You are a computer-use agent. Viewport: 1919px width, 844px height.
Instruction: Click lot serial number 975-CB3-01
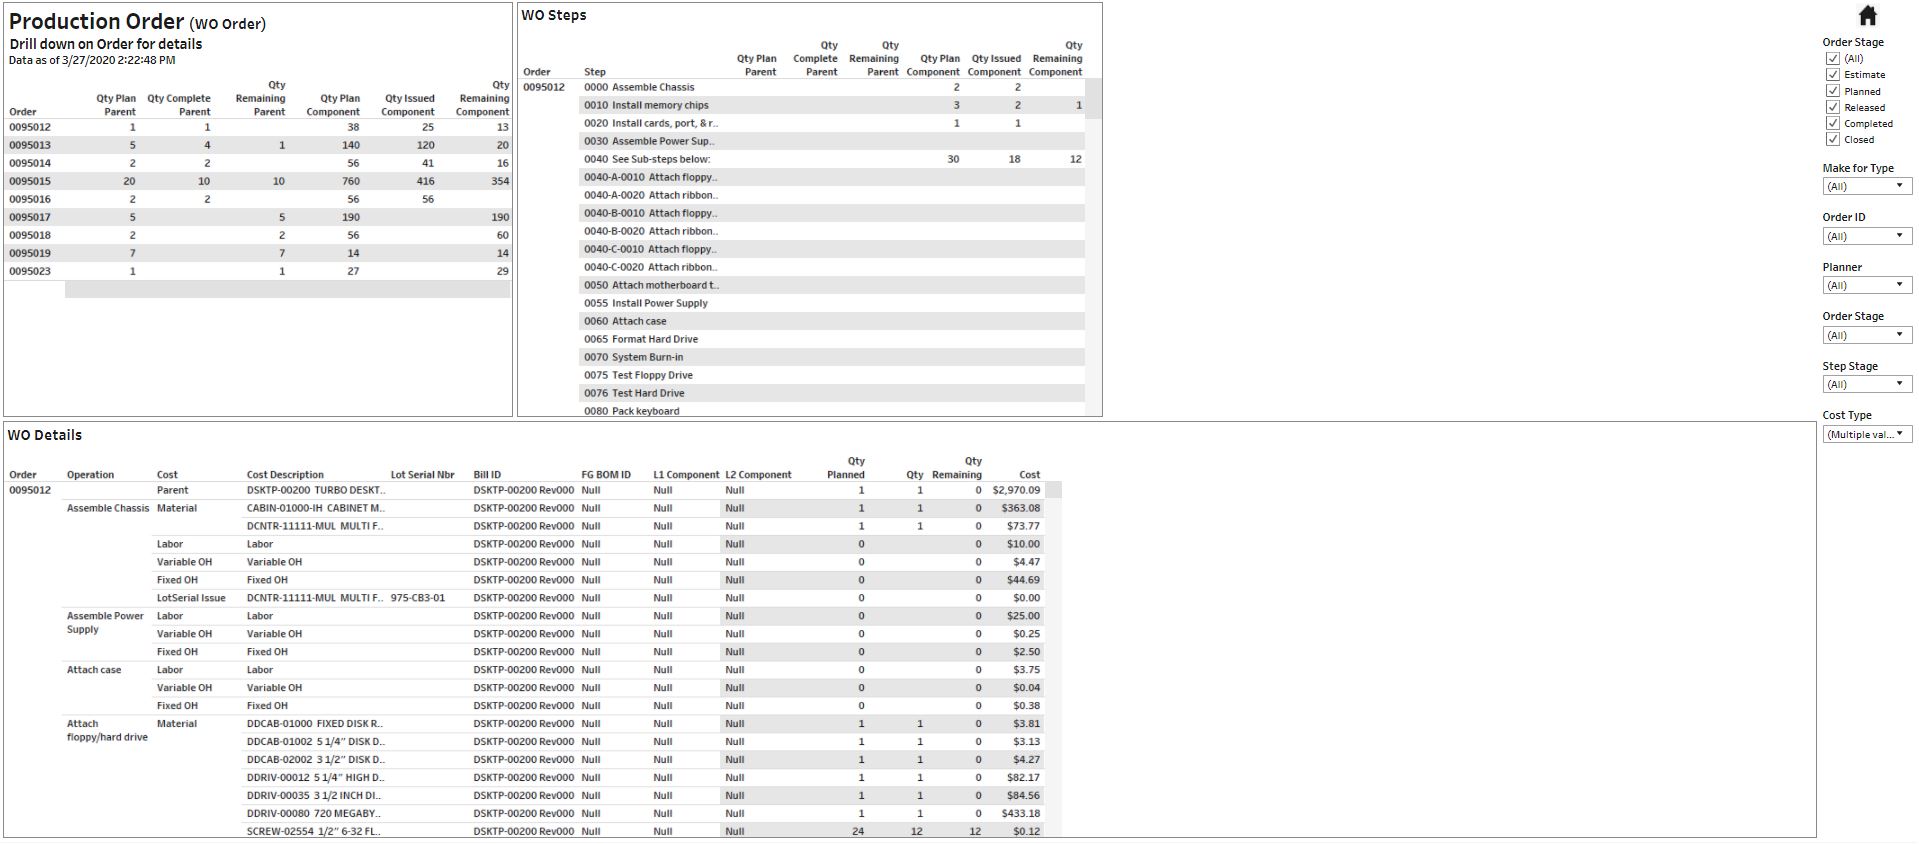click(418, 598)
